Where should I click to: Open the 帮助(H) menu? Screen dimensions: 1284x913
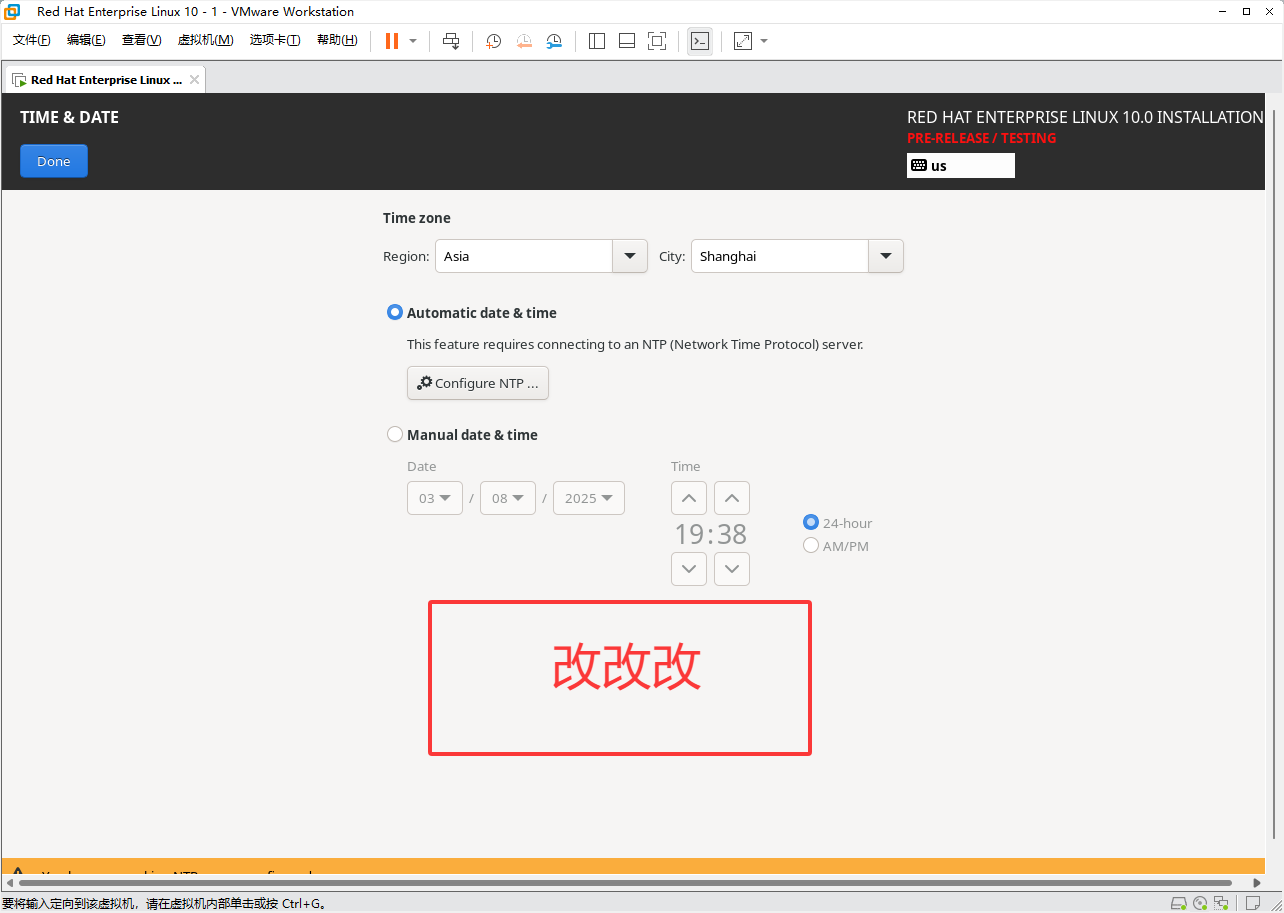[337, 40]
